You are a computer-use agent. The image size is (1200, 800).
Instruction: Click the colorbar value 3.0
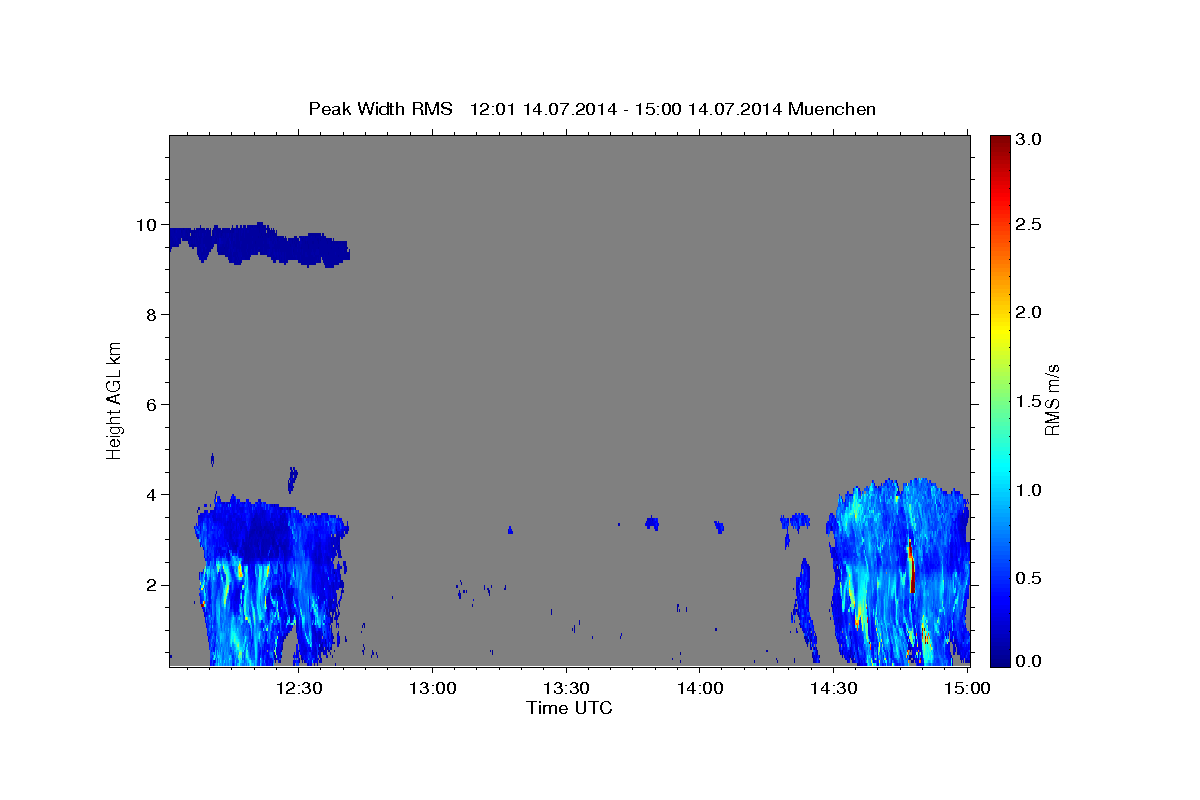point(1029,139)
